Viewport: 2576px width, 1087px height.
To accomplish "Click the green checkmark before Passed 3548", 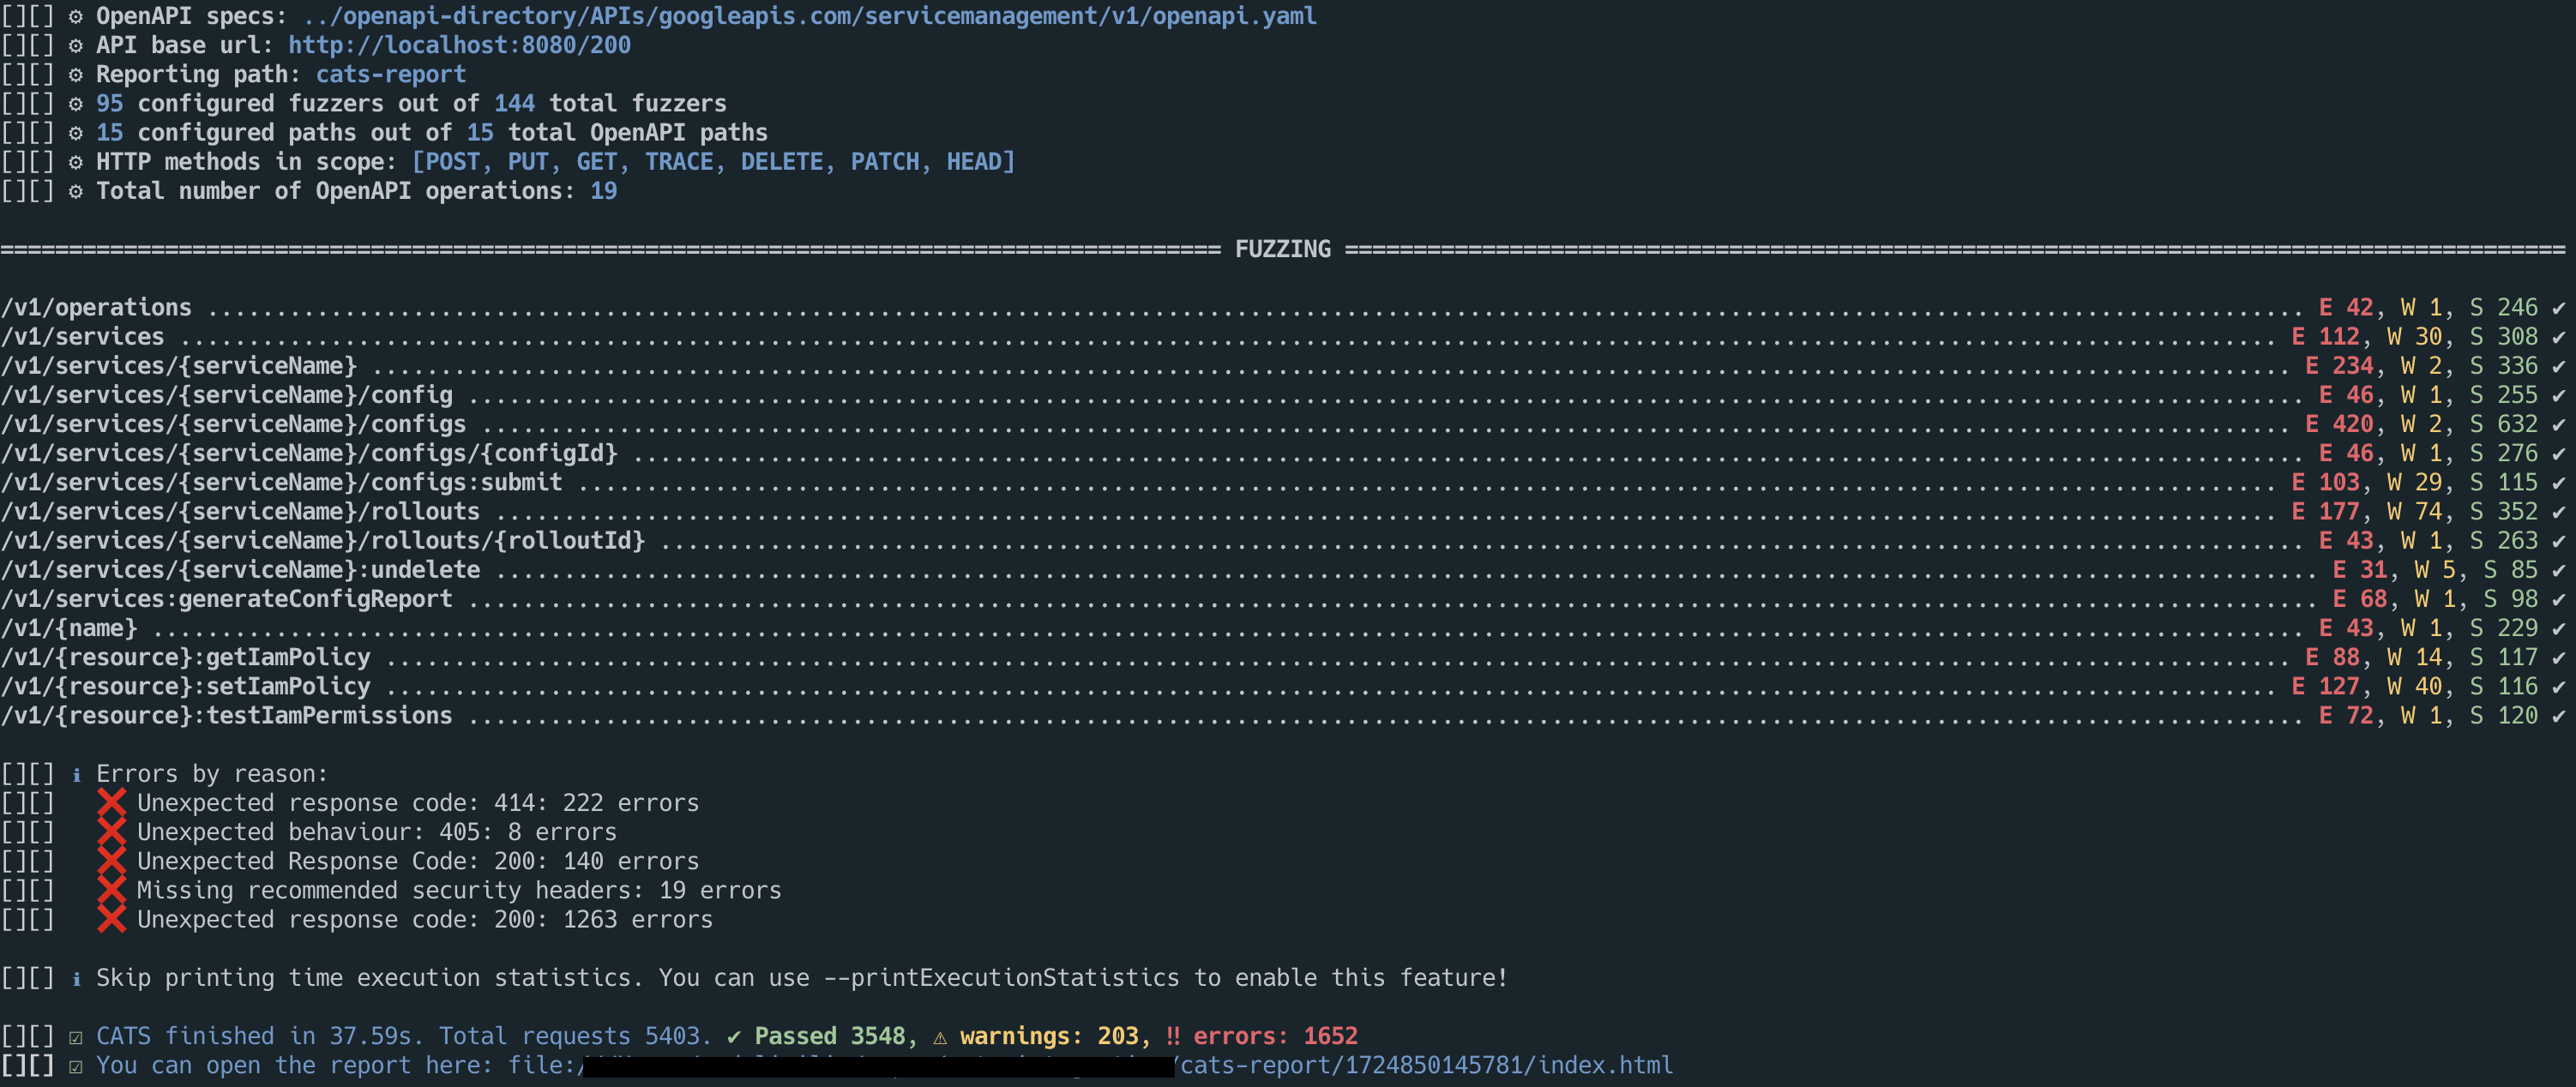I will [734, 1037].
